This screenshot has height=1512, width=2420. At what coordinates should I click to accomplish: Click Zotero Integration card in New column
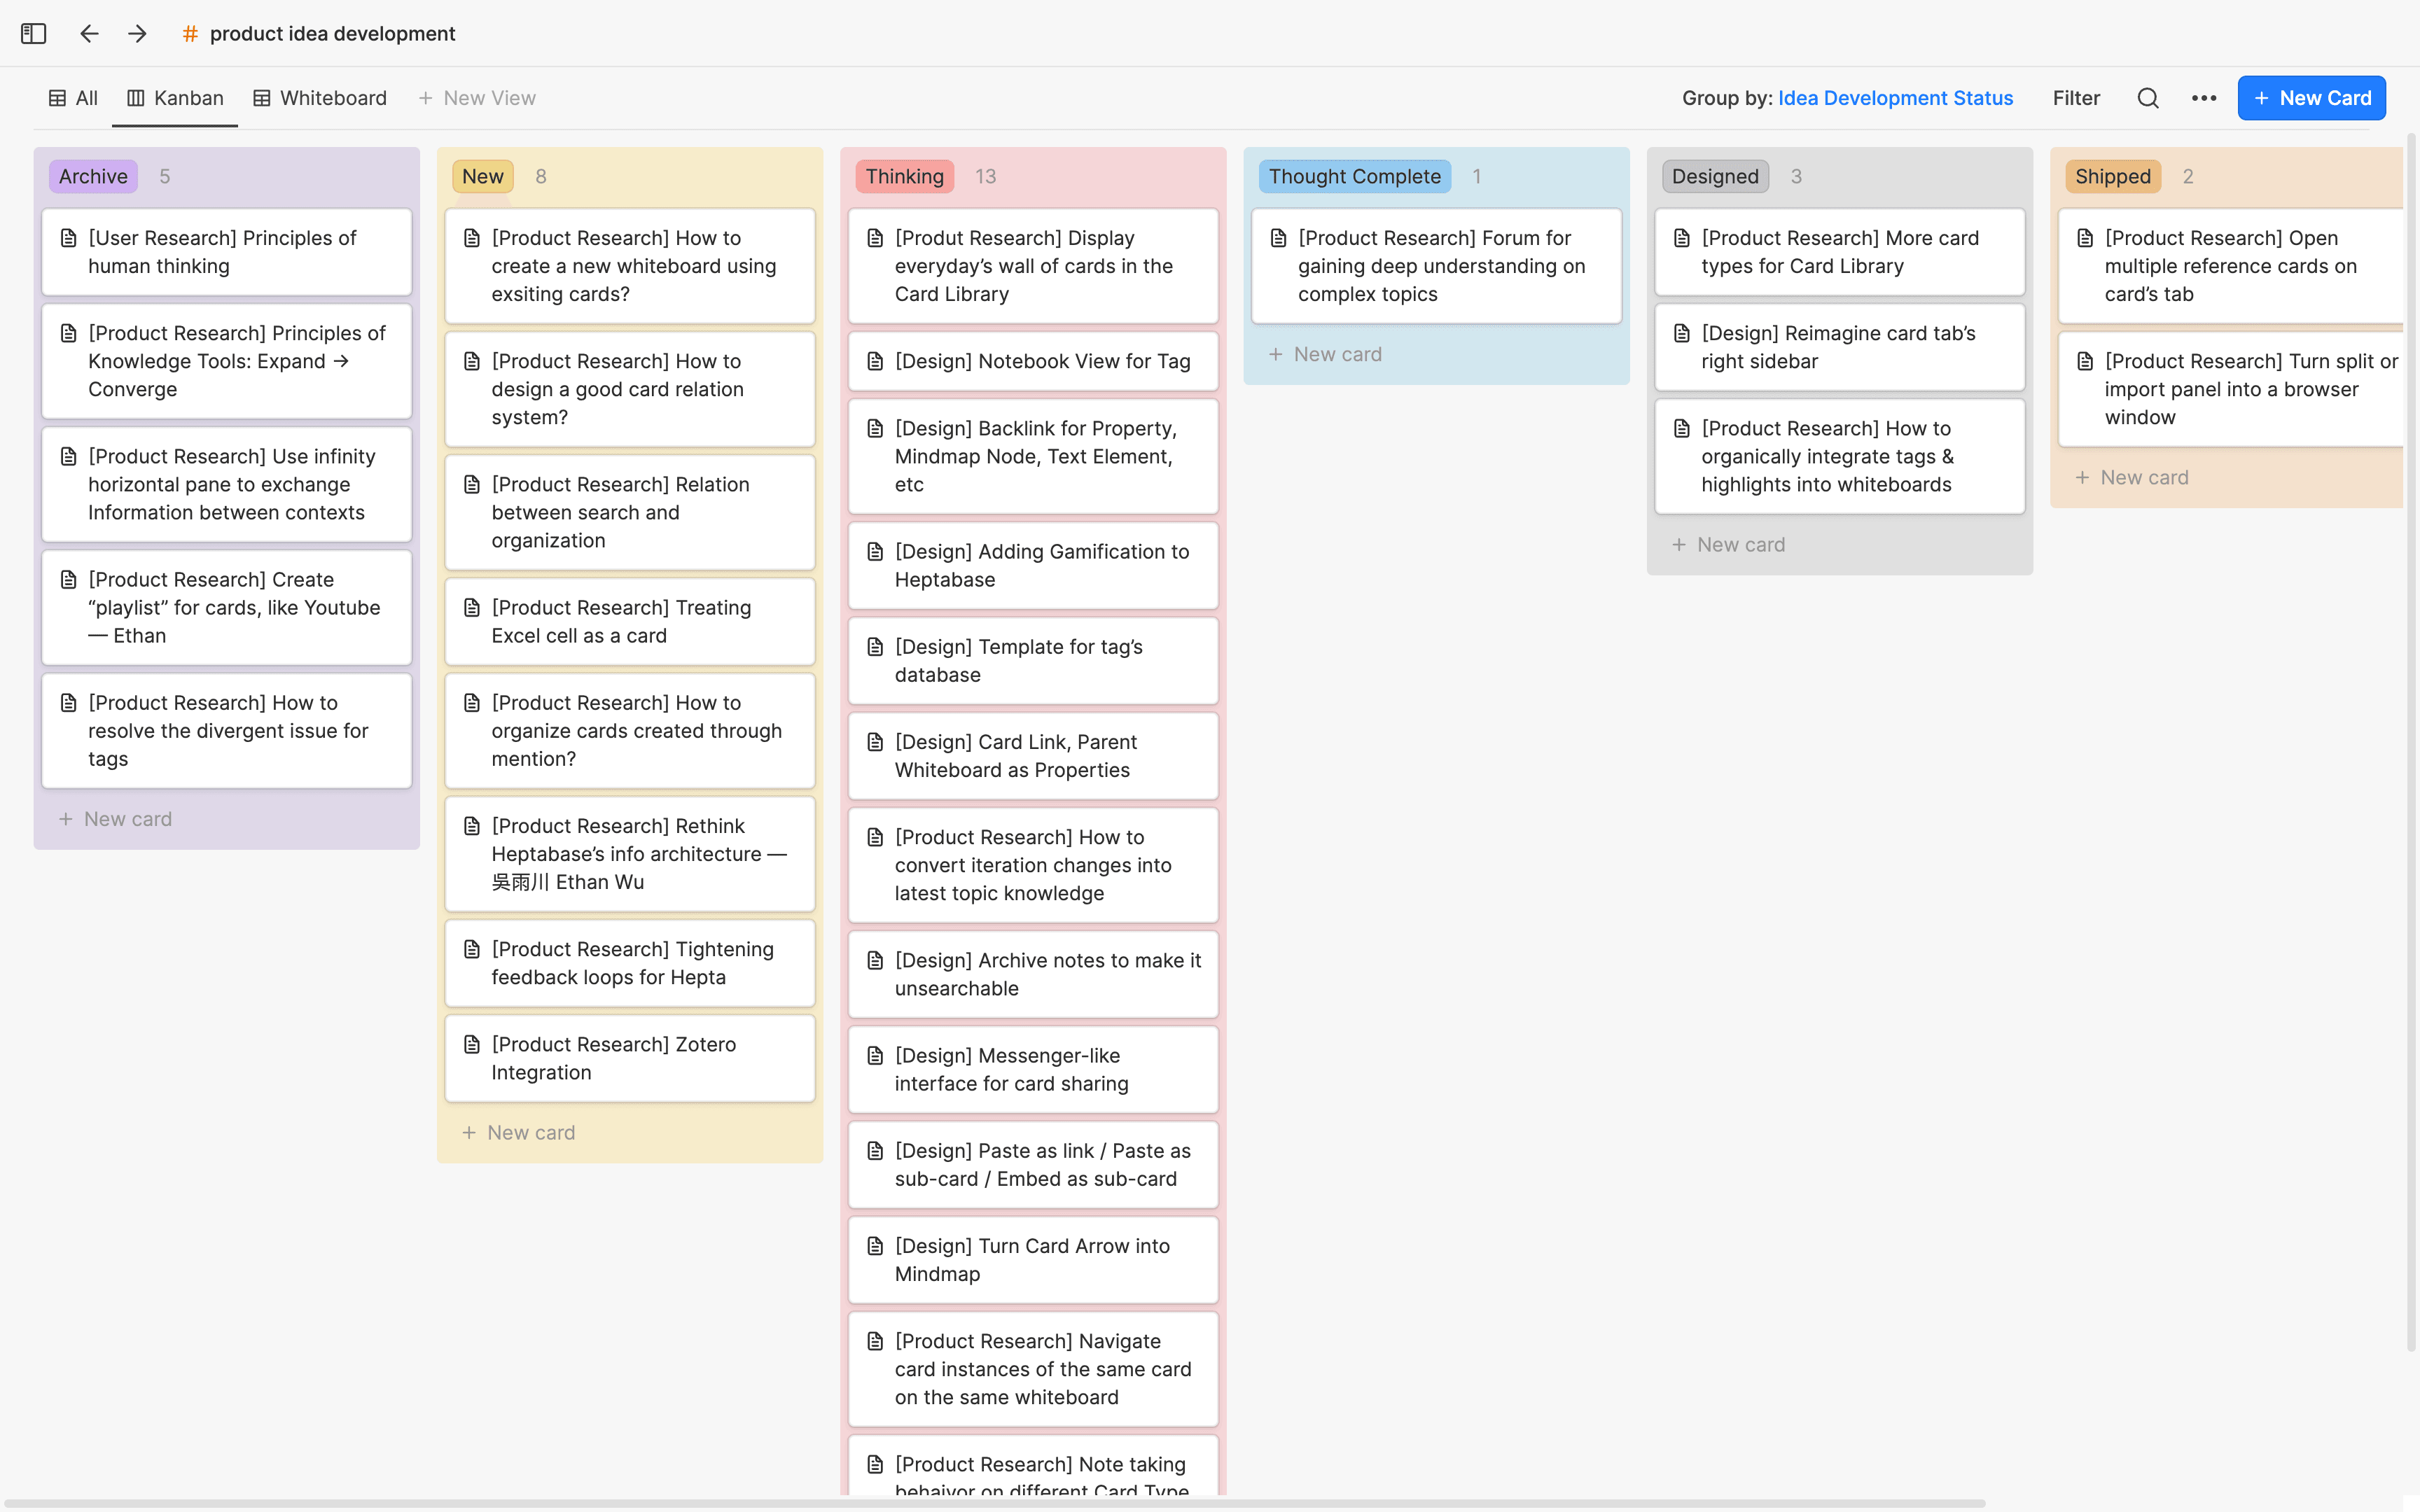tap(631, 1059)
